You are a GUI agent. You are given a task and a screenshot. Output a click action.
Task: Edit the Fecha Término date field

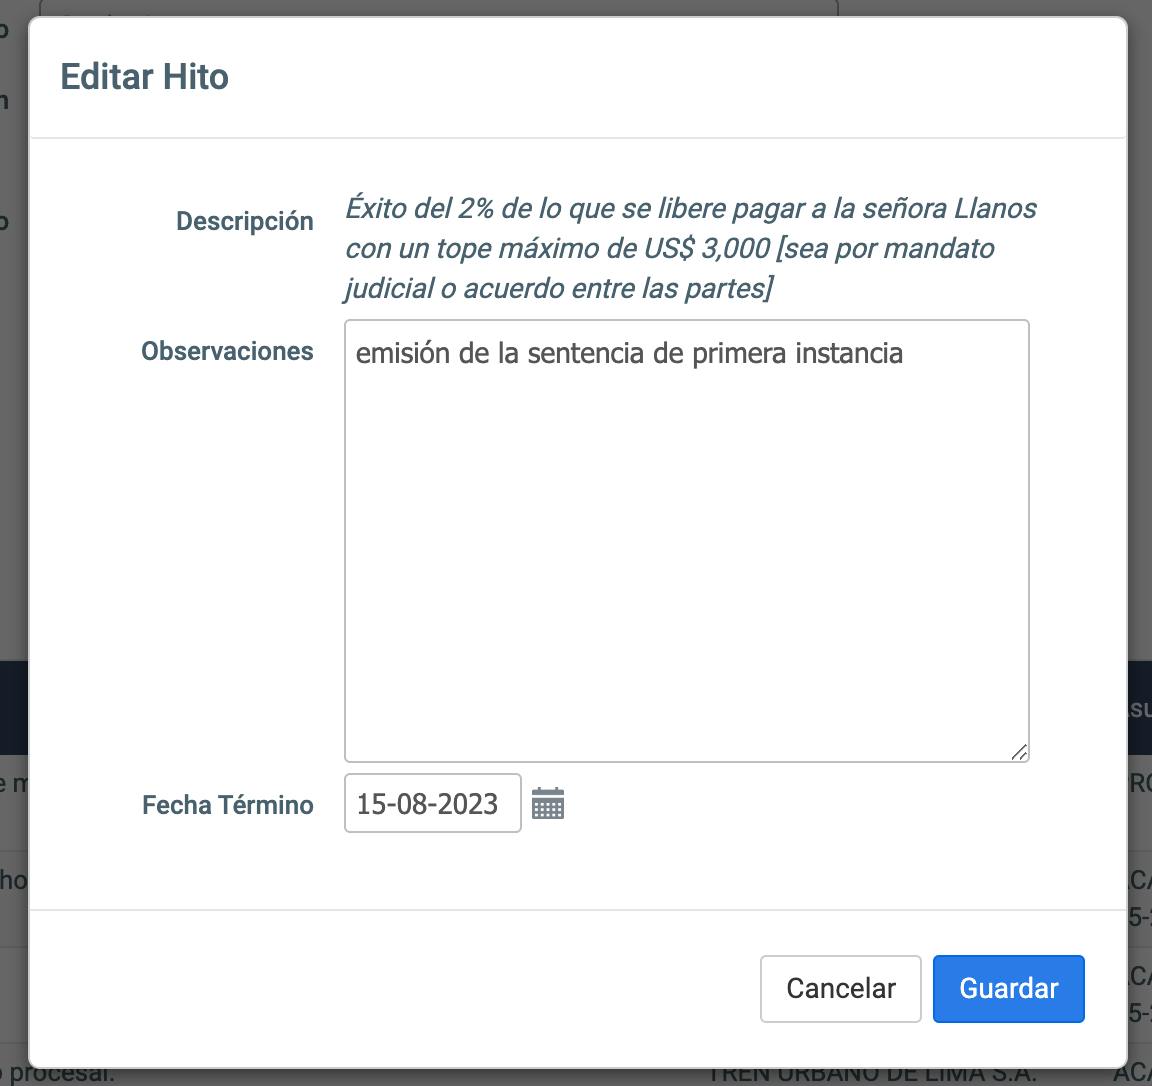(x=433, y=803)
